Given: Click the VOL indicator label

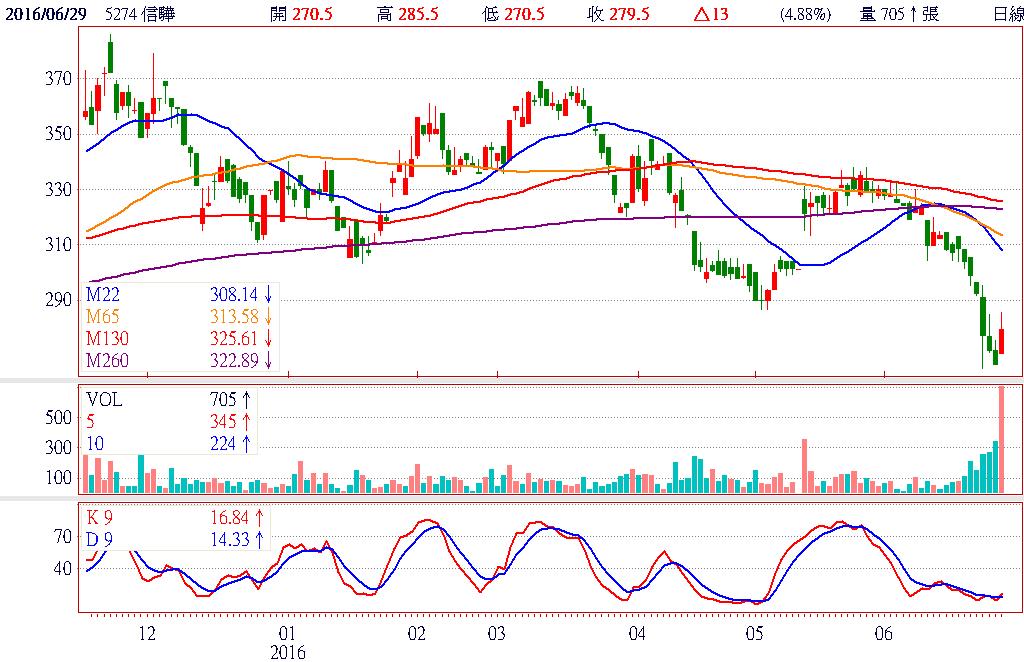Looking at the screenshot, I should pos(103,397).
